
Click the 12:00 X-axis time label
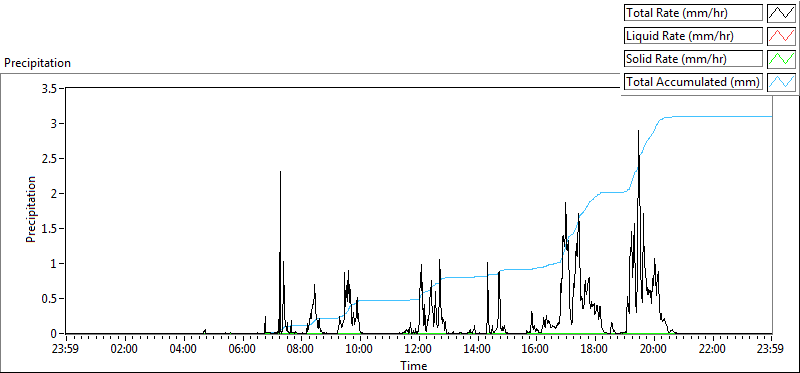[419, 350]
